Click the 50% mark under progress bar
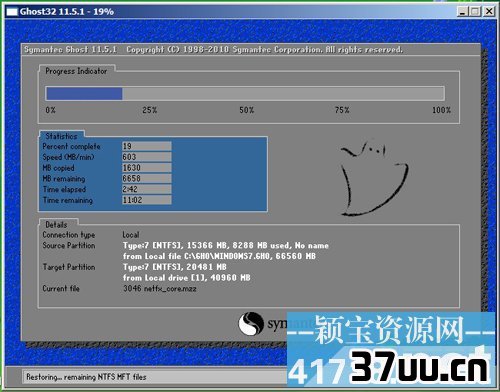Screen dimensions: 500x392 [x=247, y=110]
